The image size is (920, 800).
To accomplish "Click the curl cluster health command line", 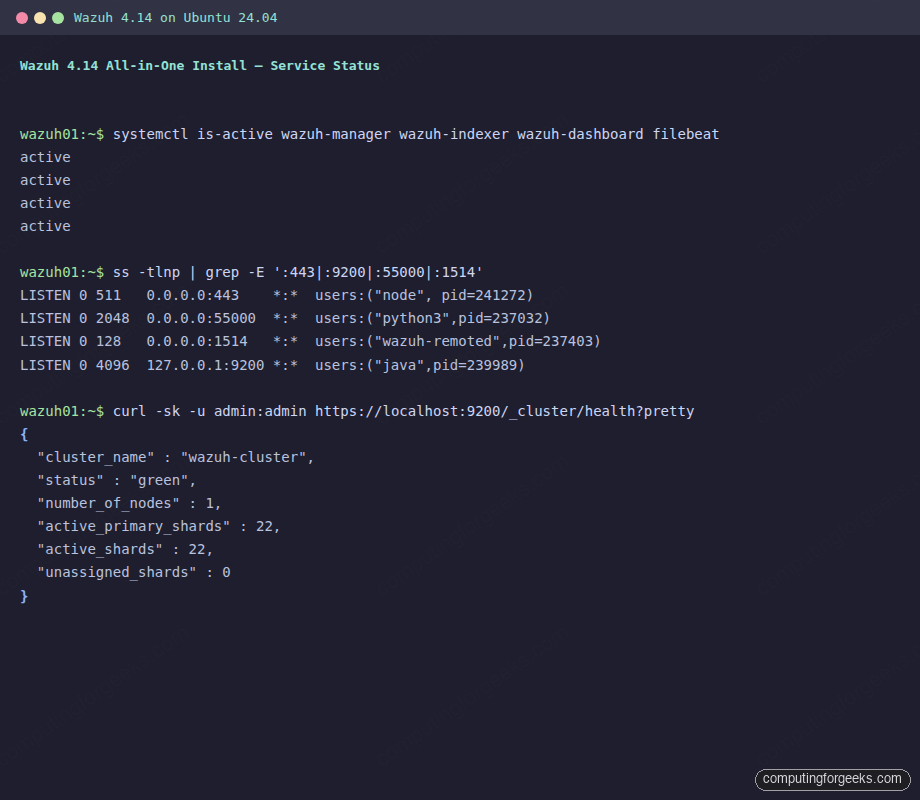I will pyautogui.click(x=357, y=411).
